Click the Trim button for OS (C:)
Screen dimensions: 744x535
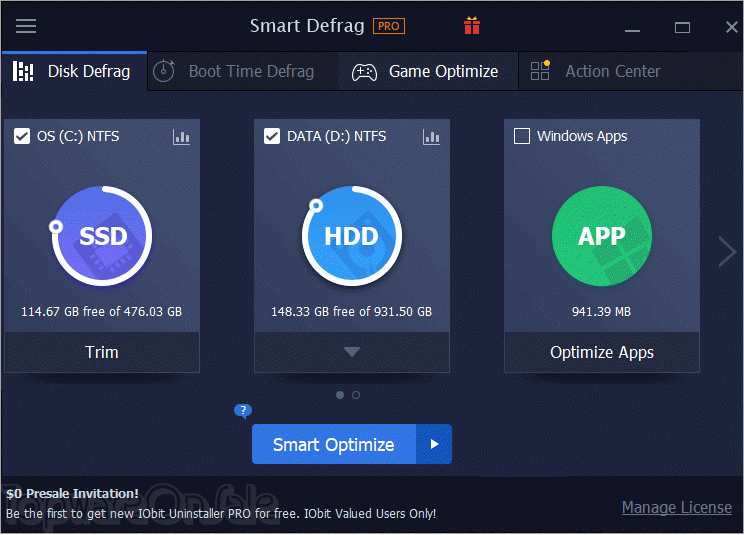pyautogui.click(x=102, y=352)
